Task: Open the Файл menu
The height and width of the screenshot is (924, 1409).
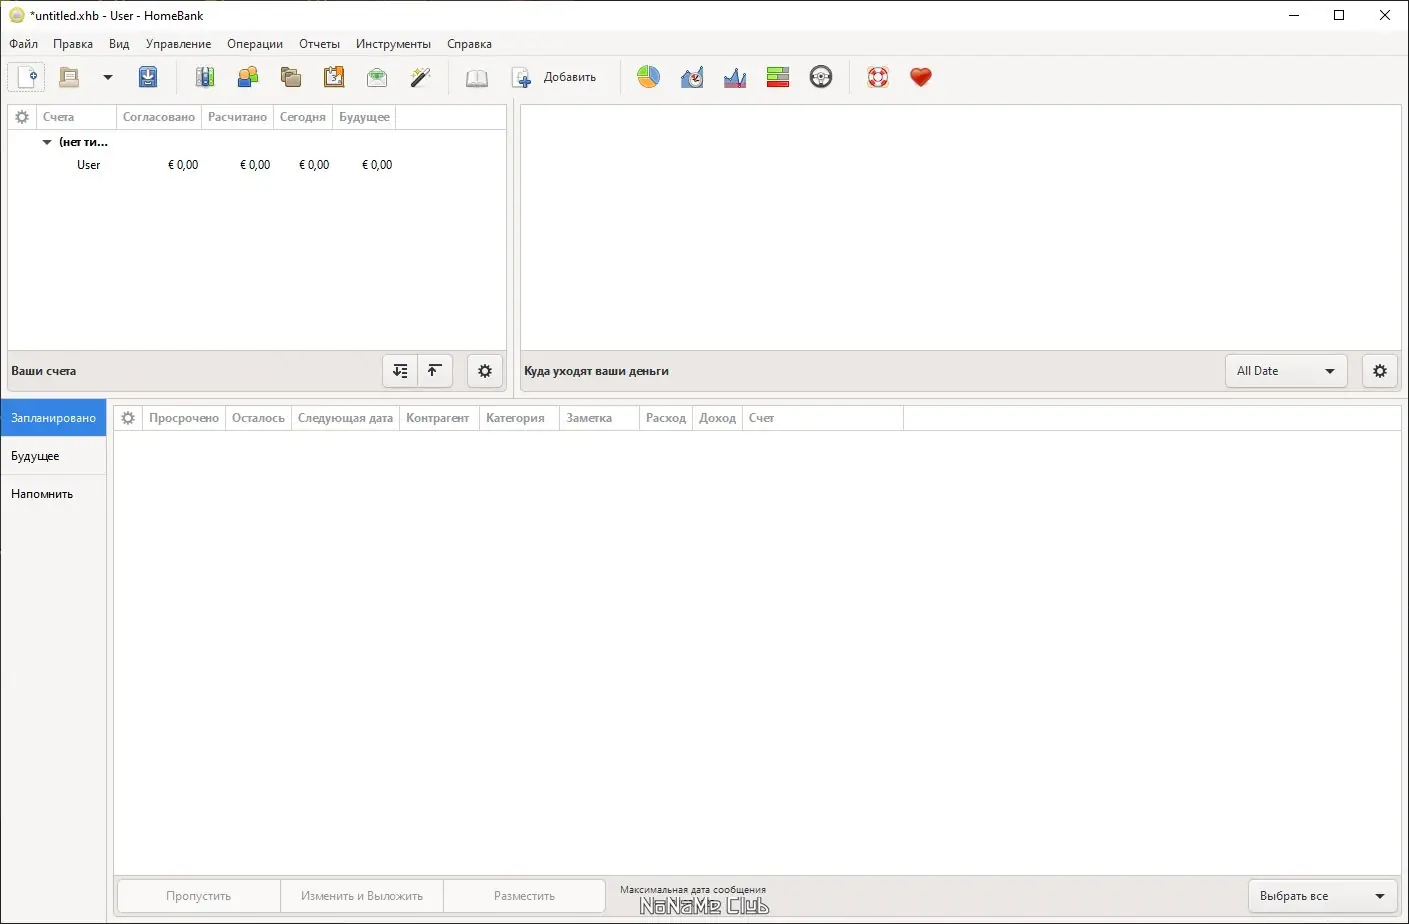Action: 24,44
